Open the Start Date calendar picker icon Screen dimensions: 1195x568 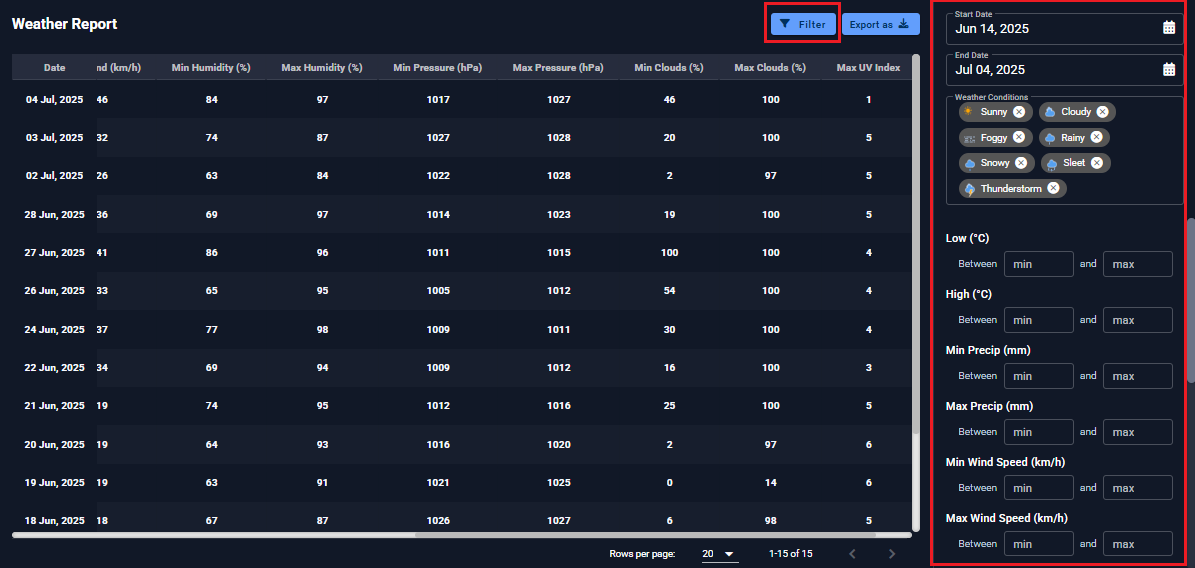[1169, 28]
